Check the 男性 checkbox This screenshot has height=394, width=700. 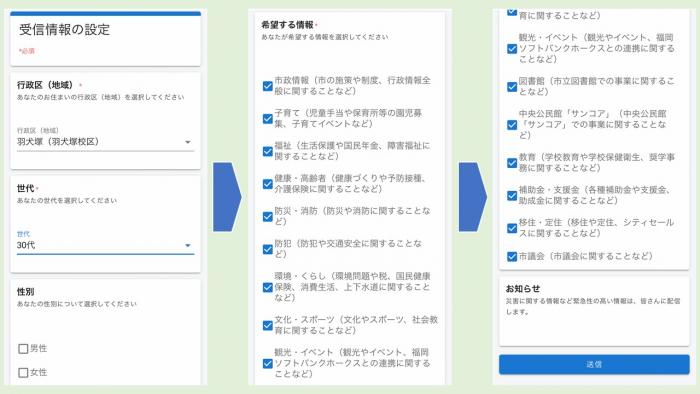23,348
